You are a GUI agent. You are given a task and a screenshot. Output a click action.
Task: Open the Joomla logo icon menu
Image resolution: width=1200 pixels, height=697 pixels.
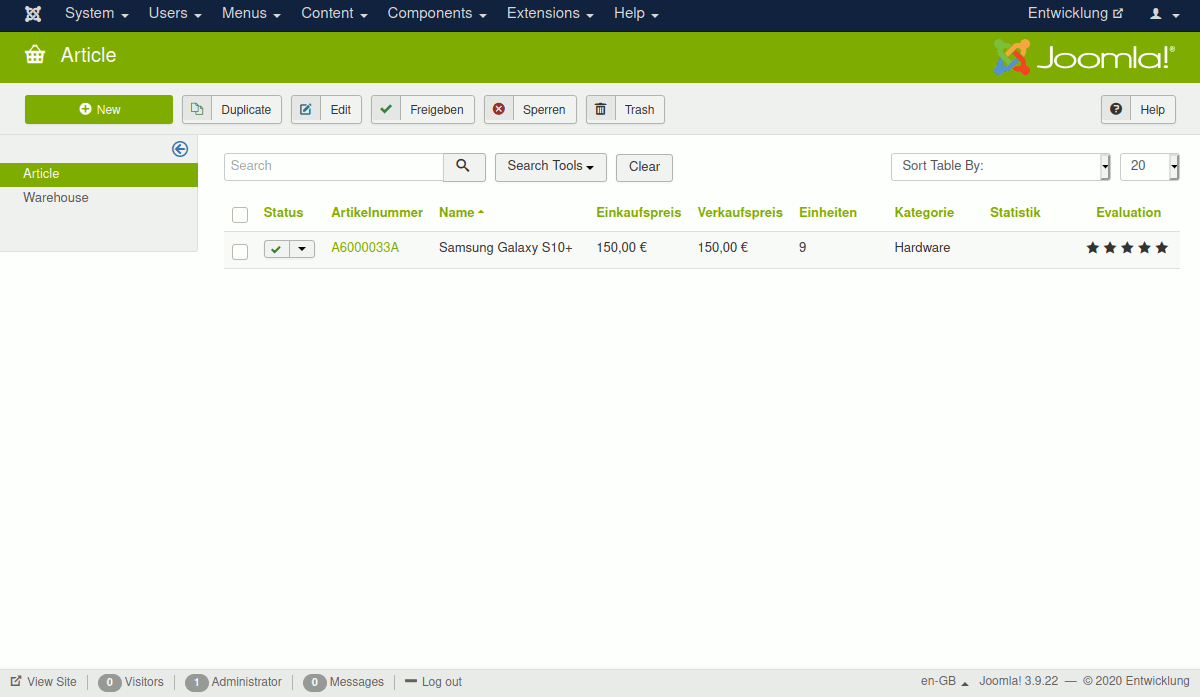[x=33, y=14]
